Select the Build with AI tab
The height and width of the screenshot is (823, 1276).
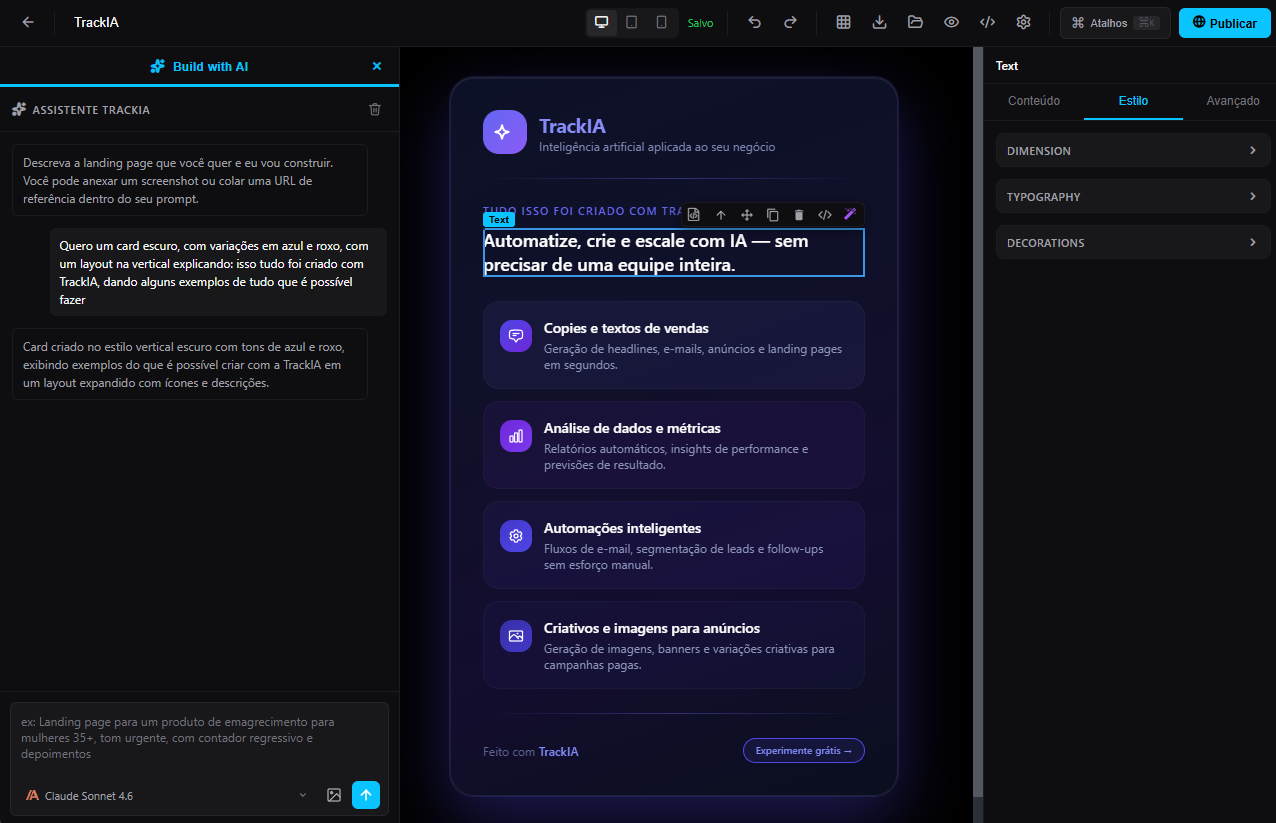[x=199, y=66]
